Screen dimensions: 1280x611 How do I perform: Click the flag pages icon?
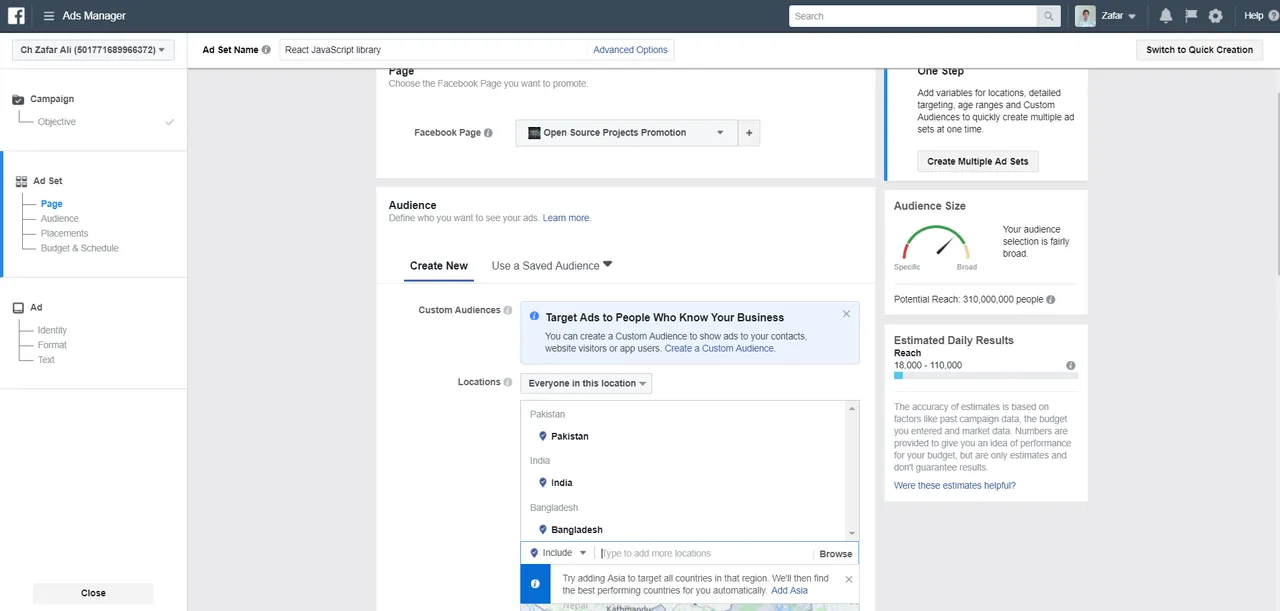(1191, 16)
